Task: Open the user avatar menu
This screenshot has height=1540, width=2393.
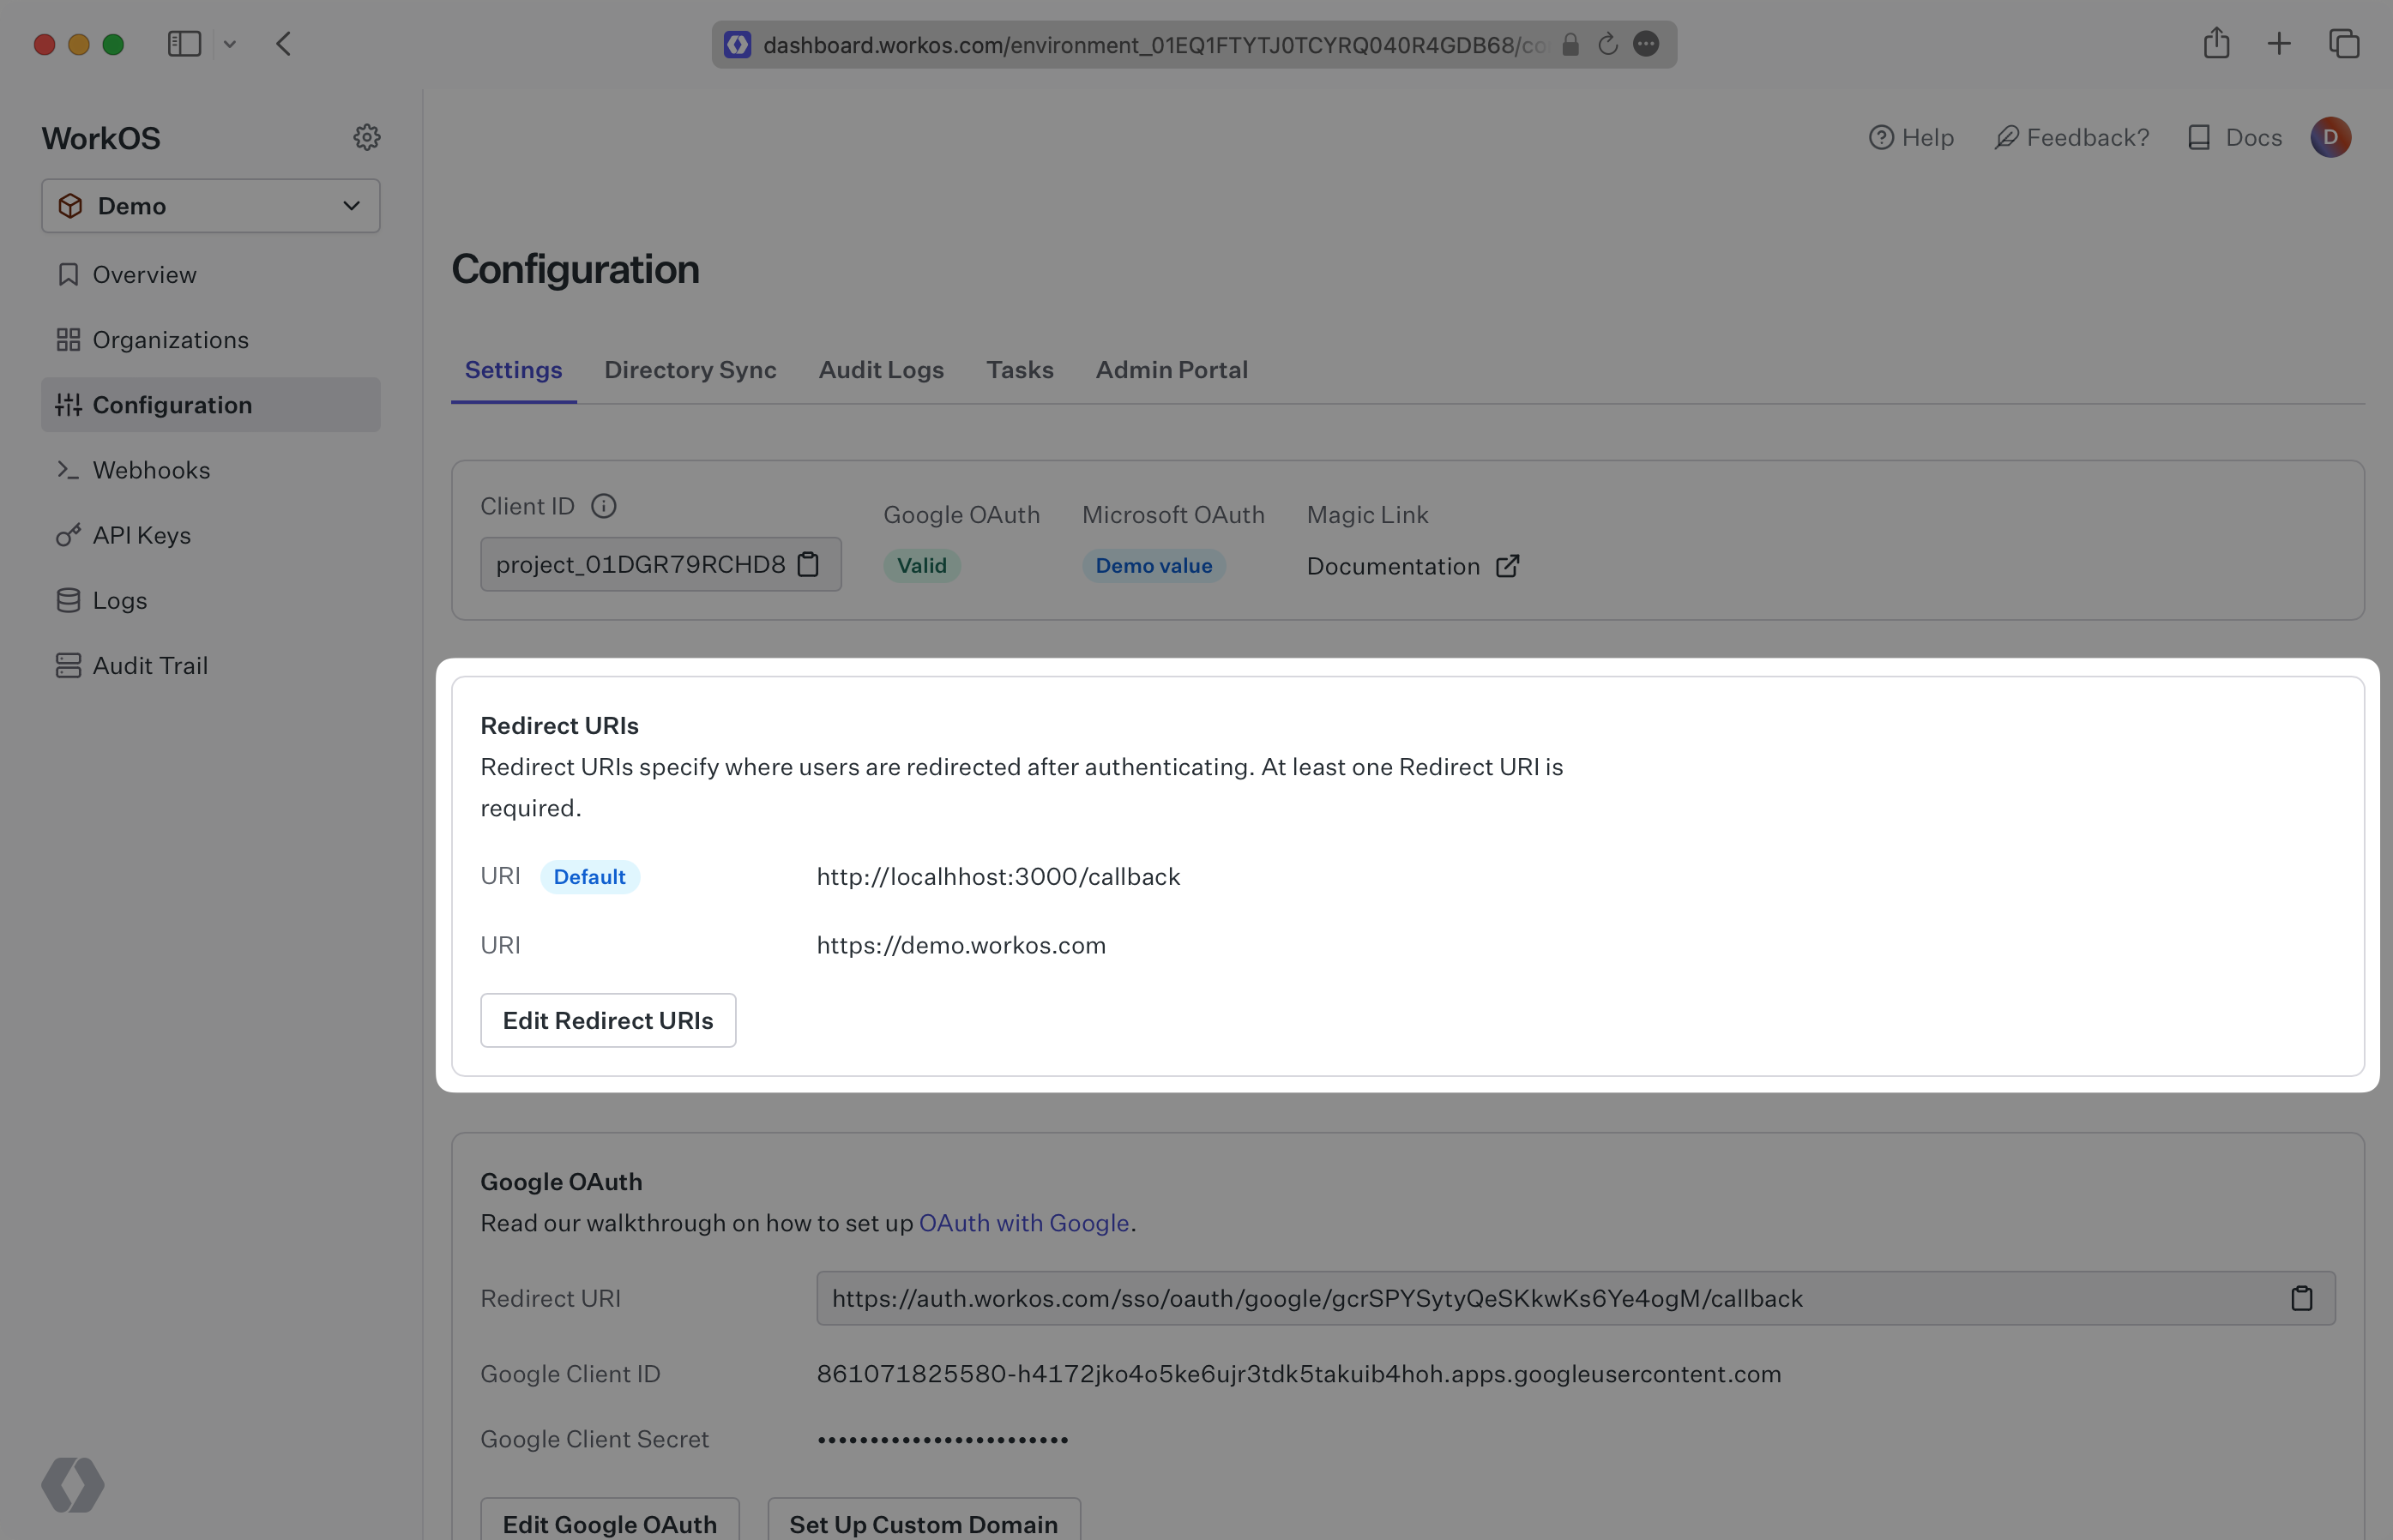Action: pyautogui.click(x=2330, y=137)
